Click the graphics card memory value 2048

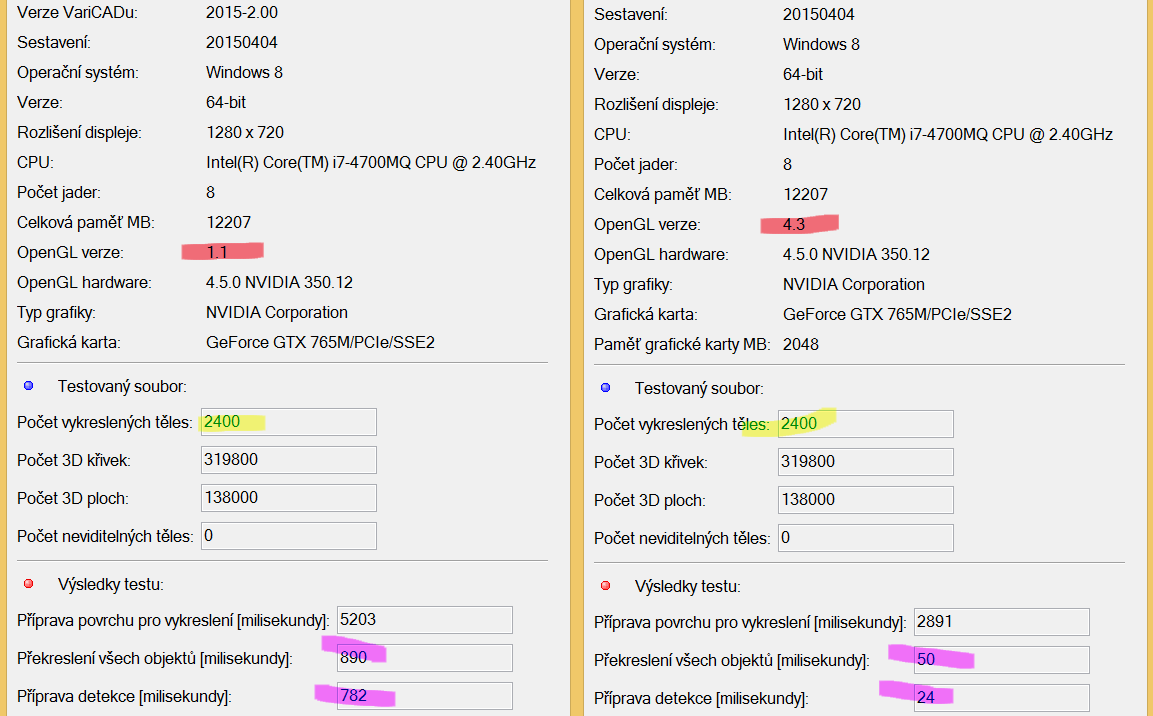[x=801, y=344]
